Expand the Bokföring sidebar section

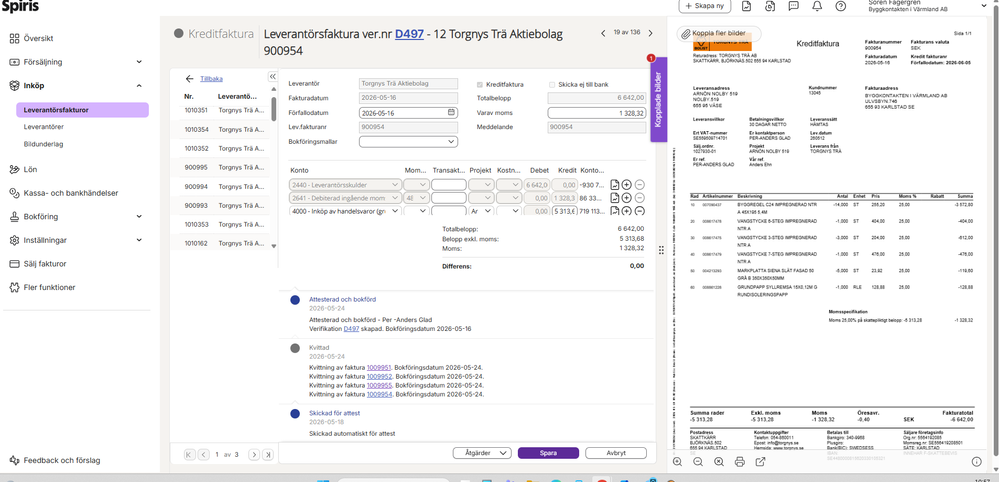point(139,216)
